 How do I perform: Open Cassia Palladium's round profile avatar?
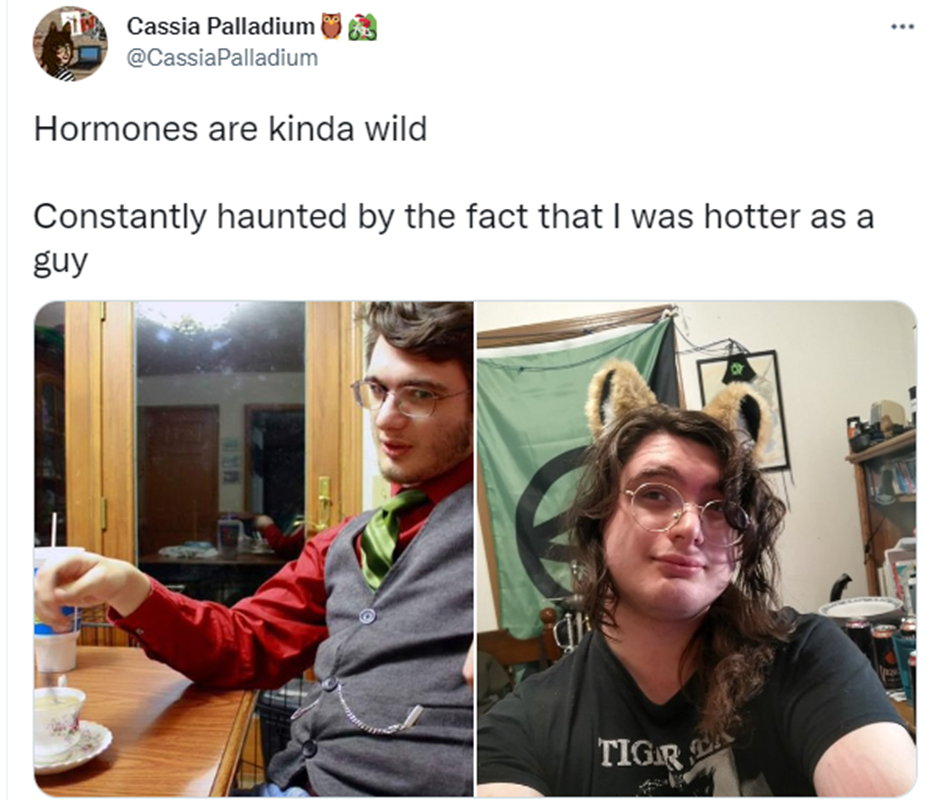(70, 44)
